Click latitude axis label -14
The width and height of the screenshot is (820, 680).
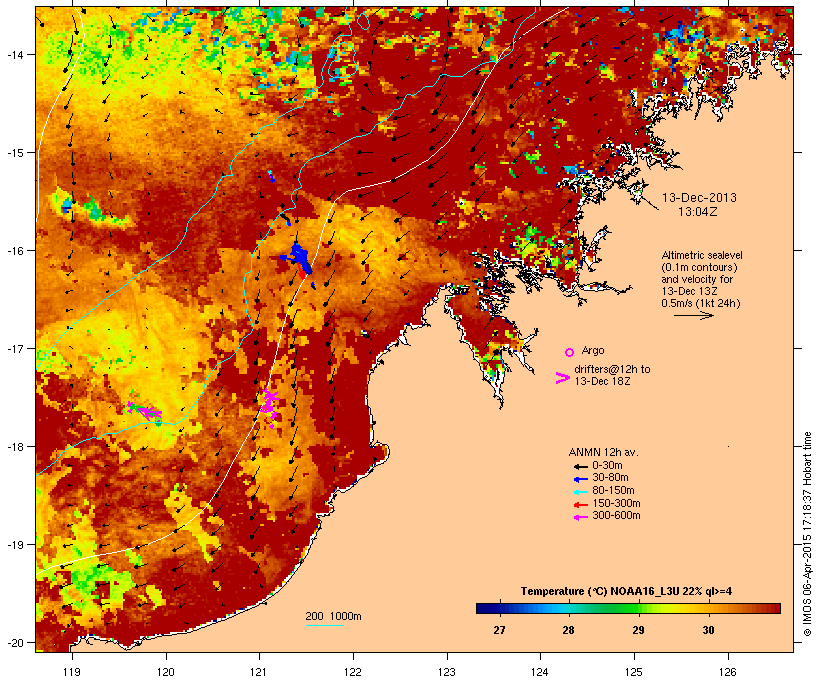click(14, 54)
